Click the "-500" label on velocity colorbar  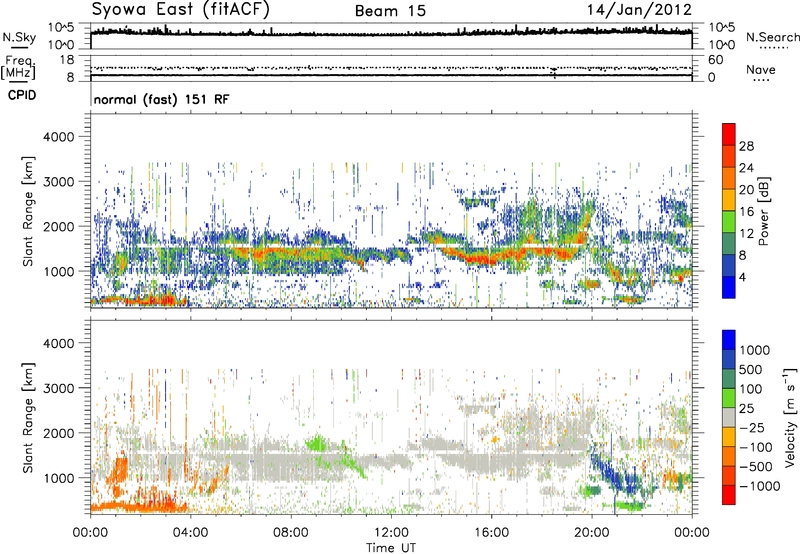click(x=755, y=467)
